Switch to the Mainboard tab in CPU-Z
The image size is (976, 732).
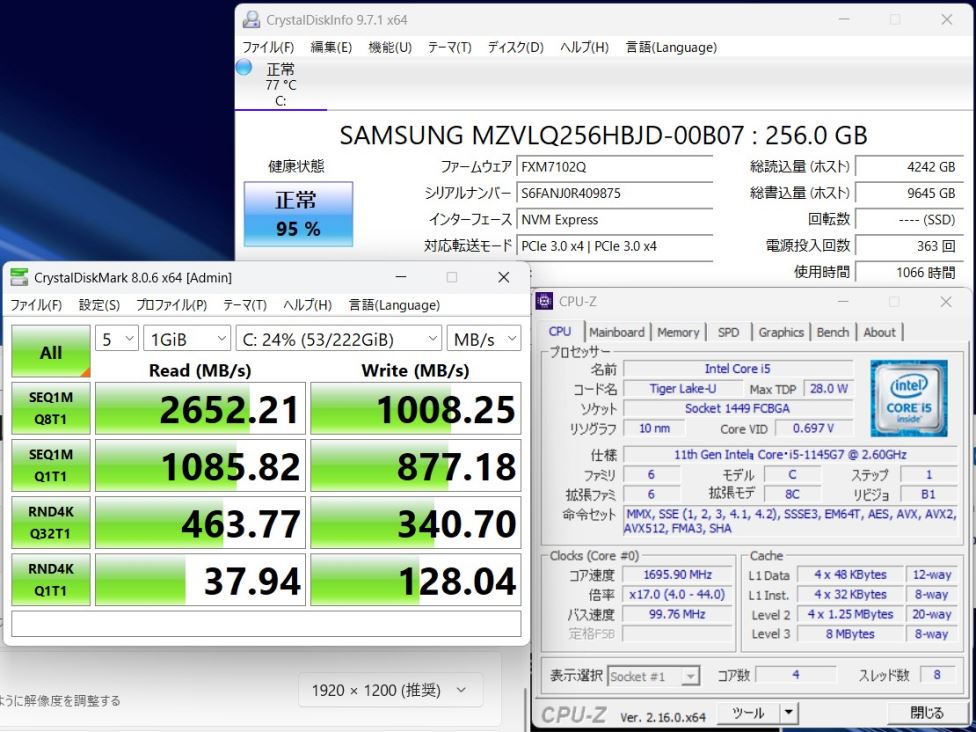(616, 332)
